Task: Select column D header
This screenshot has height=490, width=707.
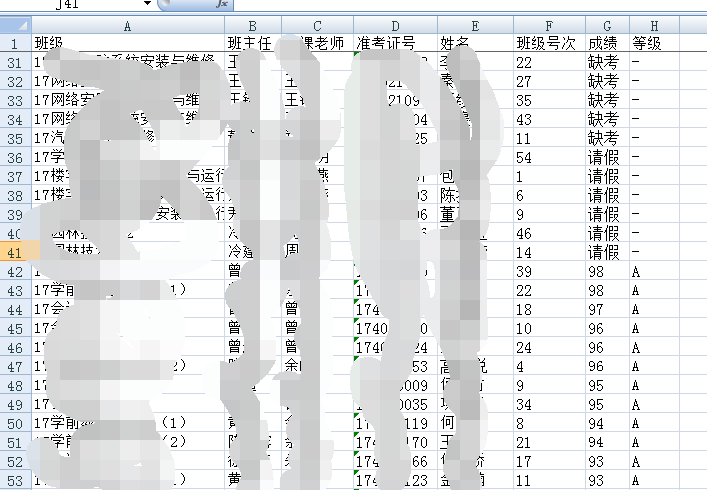Action: 395,26
